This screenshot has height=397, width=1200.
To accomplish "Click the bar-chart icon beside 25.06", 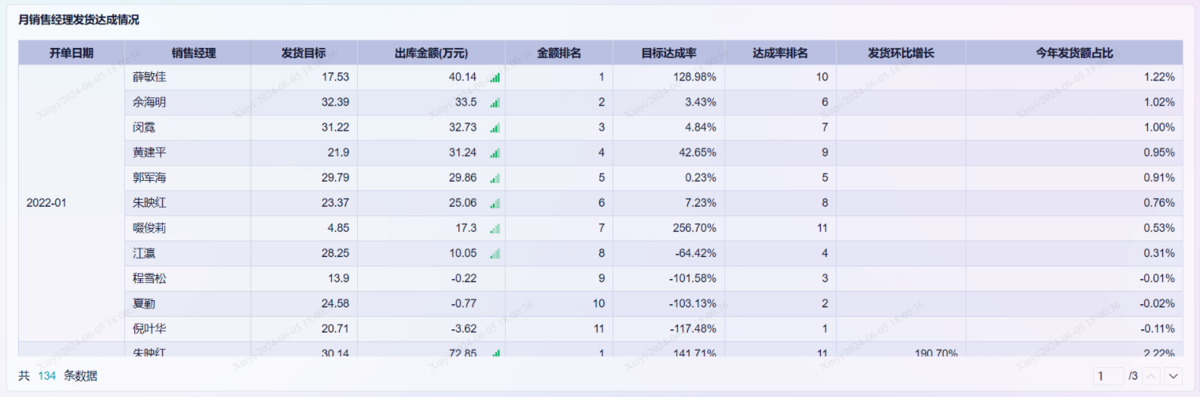I will pos(494,203).
